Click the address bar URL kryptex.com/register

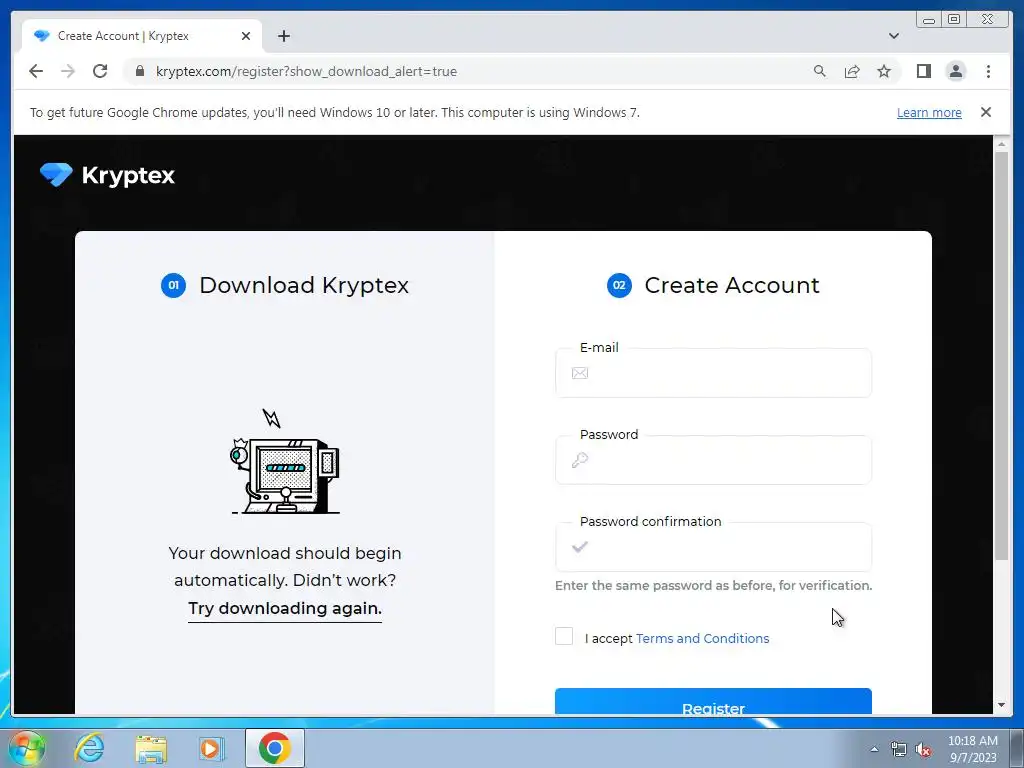[x=306, y=71]
